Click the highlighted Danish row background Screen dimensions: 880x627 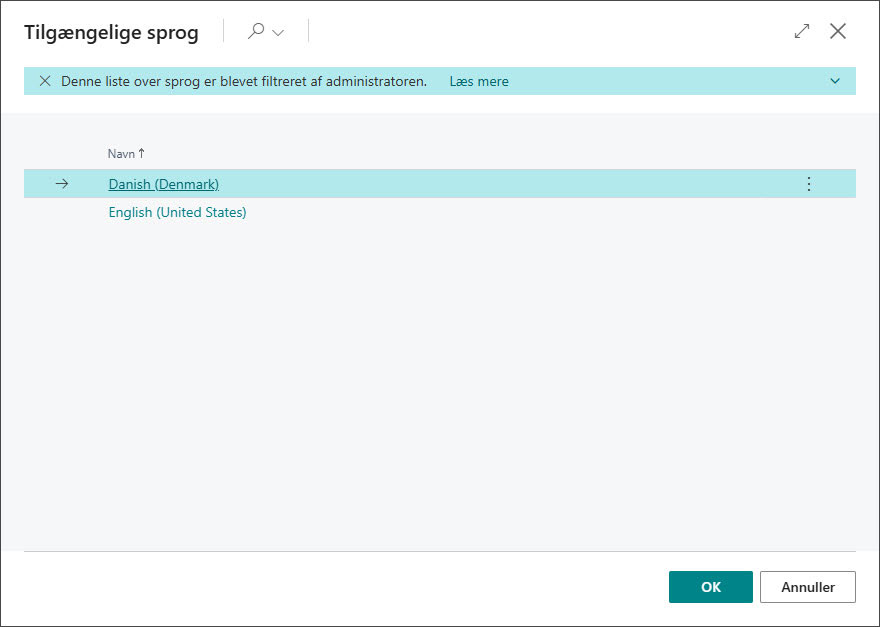click(505, 184)
